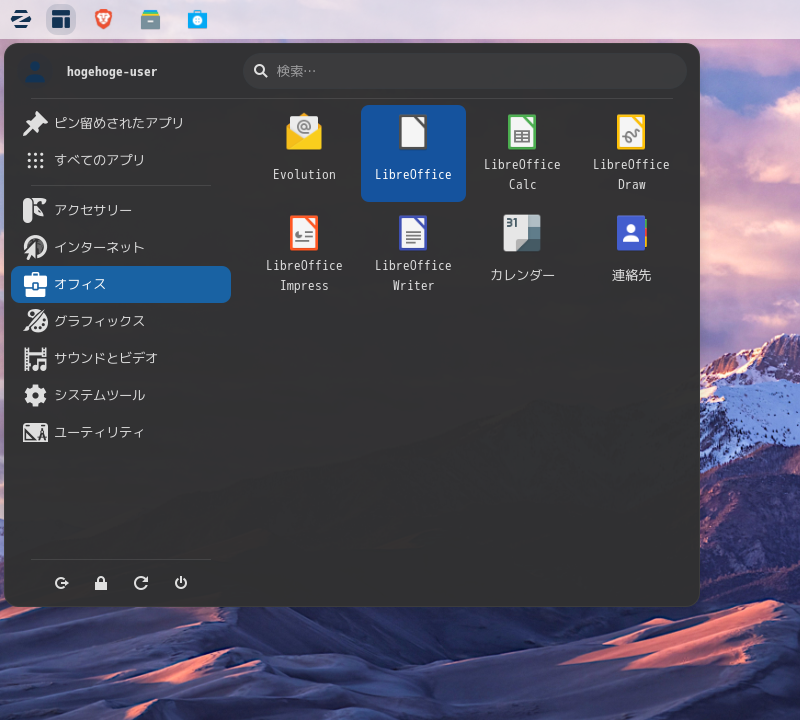Image resolution: width=800 pixels, height=720 pixels.
Task: Select the システムツール category
Action: (121, 395)
